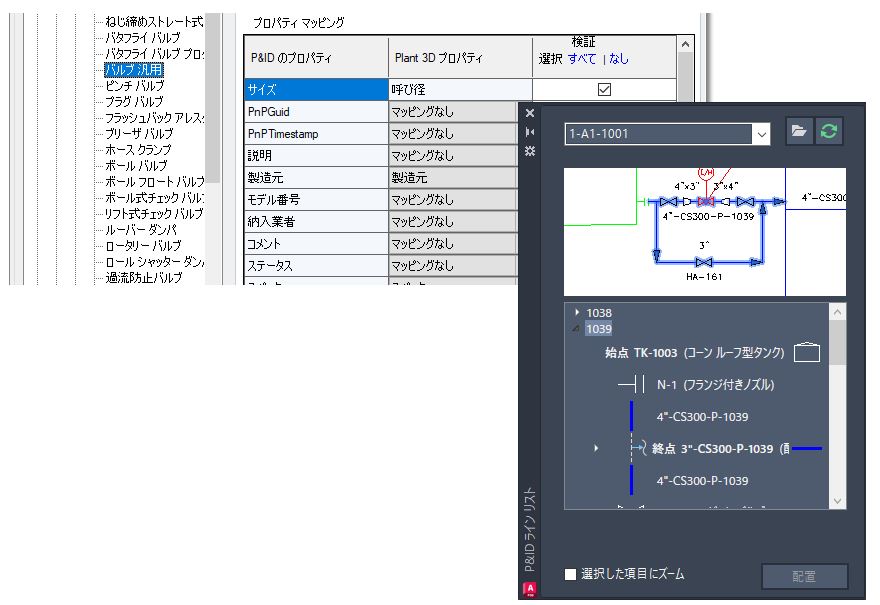Image resolution: width=880 pixels, height=605 pixels.
Task: Select バルブ汎用 in the class tree
Action: click(x=135, y=70)
